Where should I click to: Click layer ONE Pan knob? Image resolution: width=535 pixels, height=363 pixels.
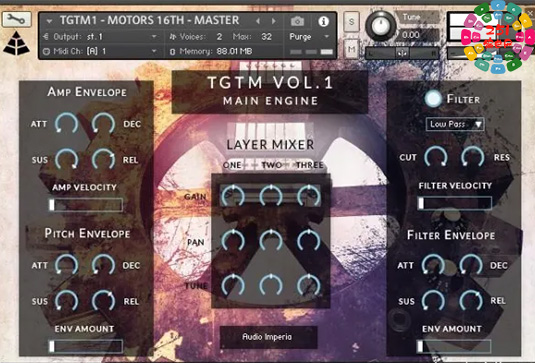(233, 241)
